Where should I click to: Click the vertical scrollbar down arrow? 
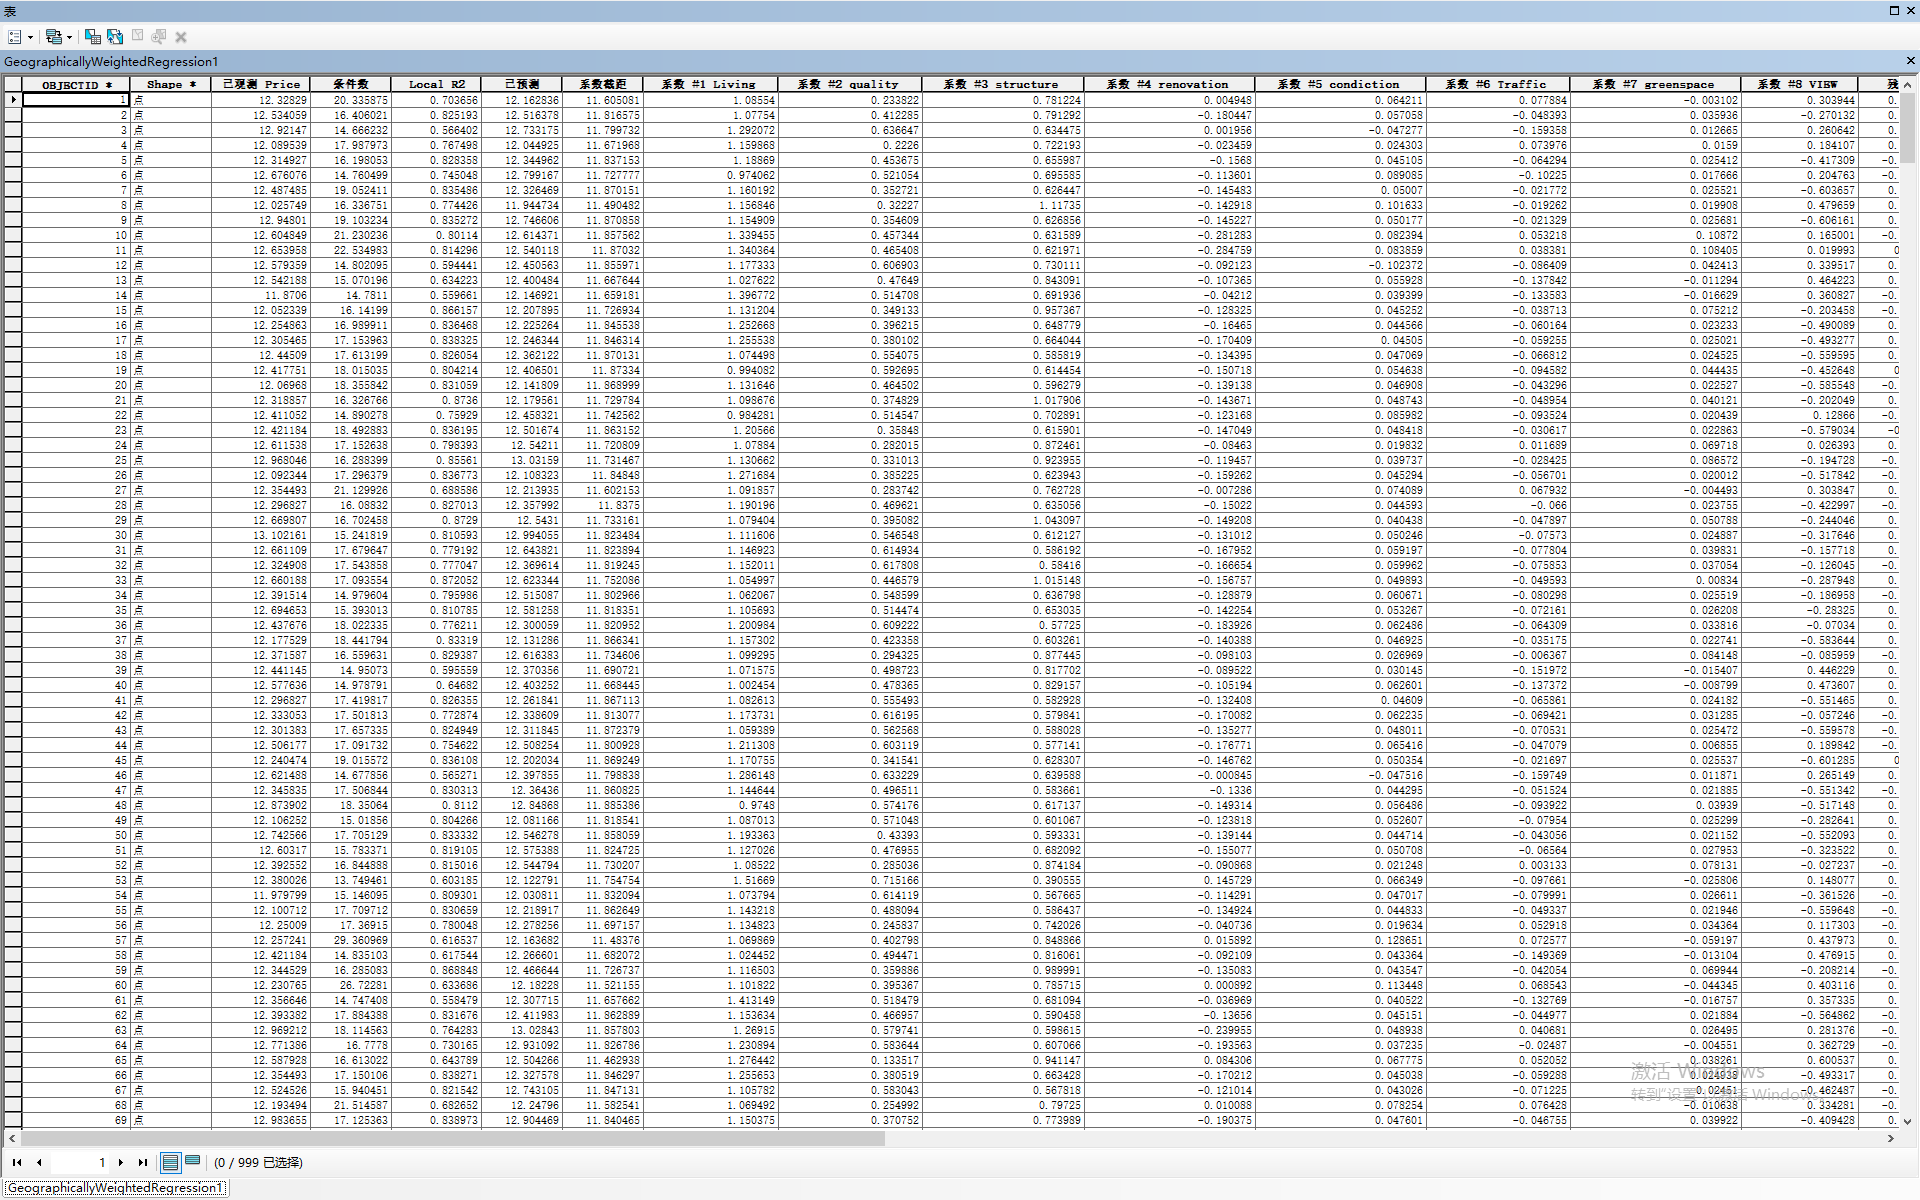tap(1907, 1121)
